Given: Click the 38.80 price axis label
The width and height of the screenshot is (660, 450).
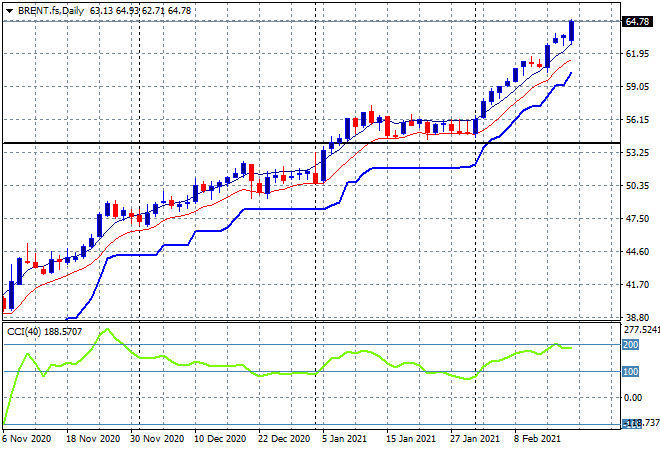Looking at the screenshot, I should [x=637, y=317].
